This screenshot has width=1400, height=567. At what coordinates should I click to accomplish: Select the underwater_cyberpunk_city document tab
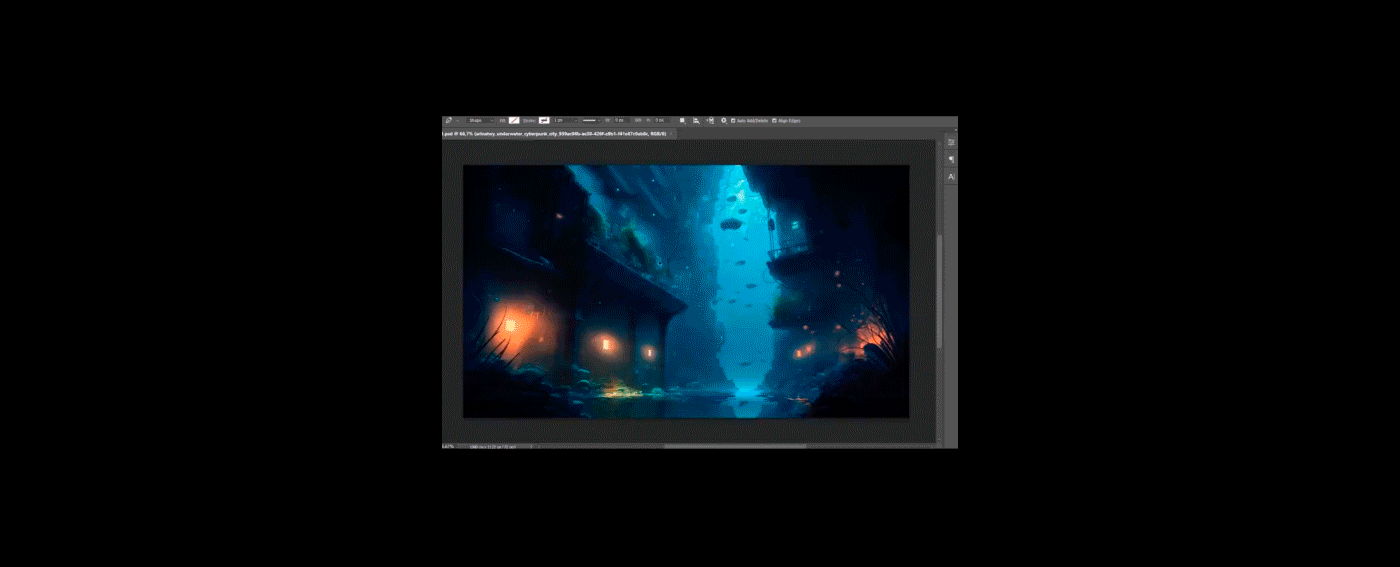[x=555, y=133]
